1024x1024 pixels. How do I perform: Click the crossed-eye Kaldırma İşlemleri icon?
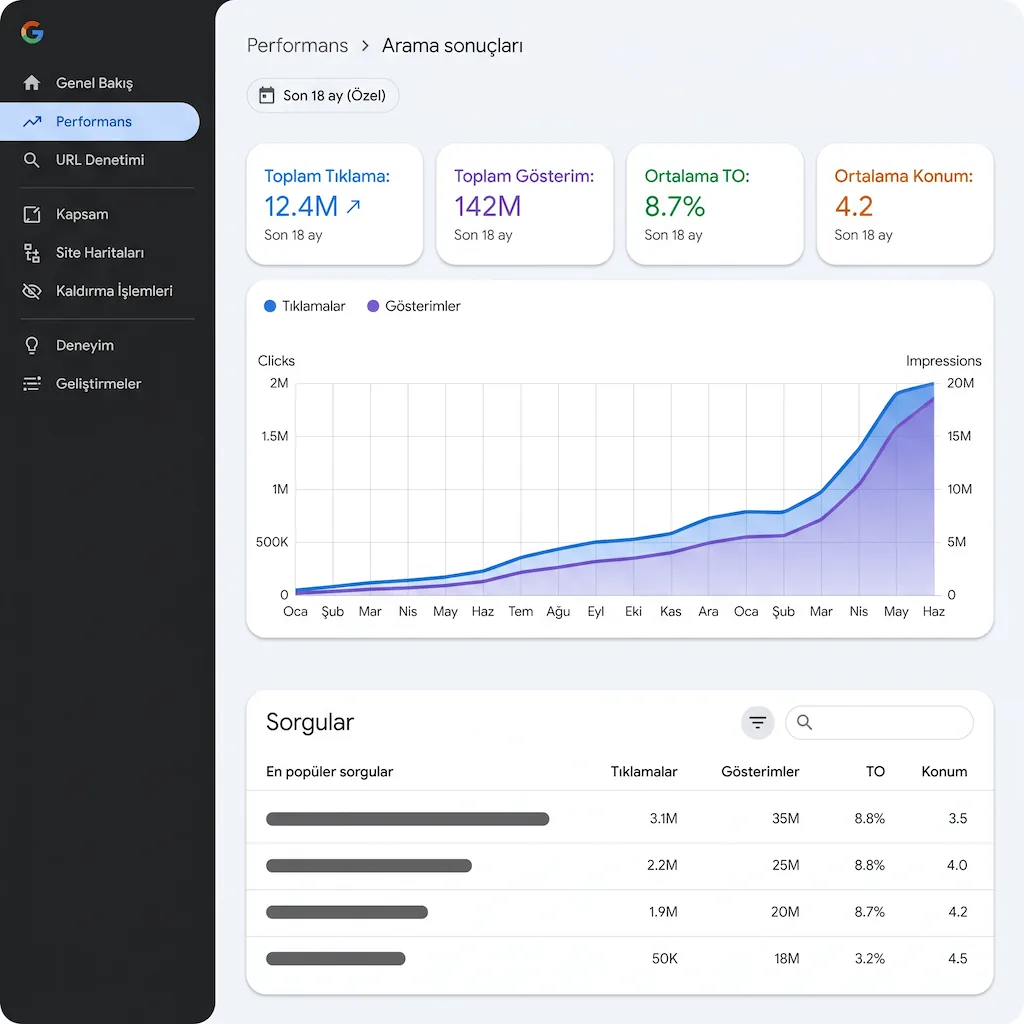[x=32, y=291]
